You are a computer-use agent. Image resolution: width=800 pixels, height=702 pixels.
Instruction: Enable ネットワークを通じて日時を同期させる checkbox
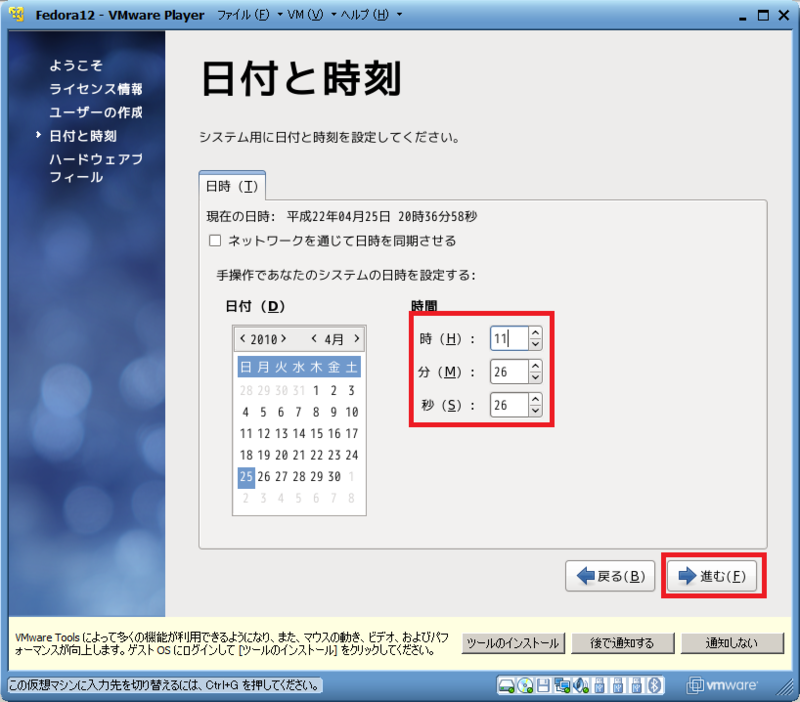(x=215, y=239)
